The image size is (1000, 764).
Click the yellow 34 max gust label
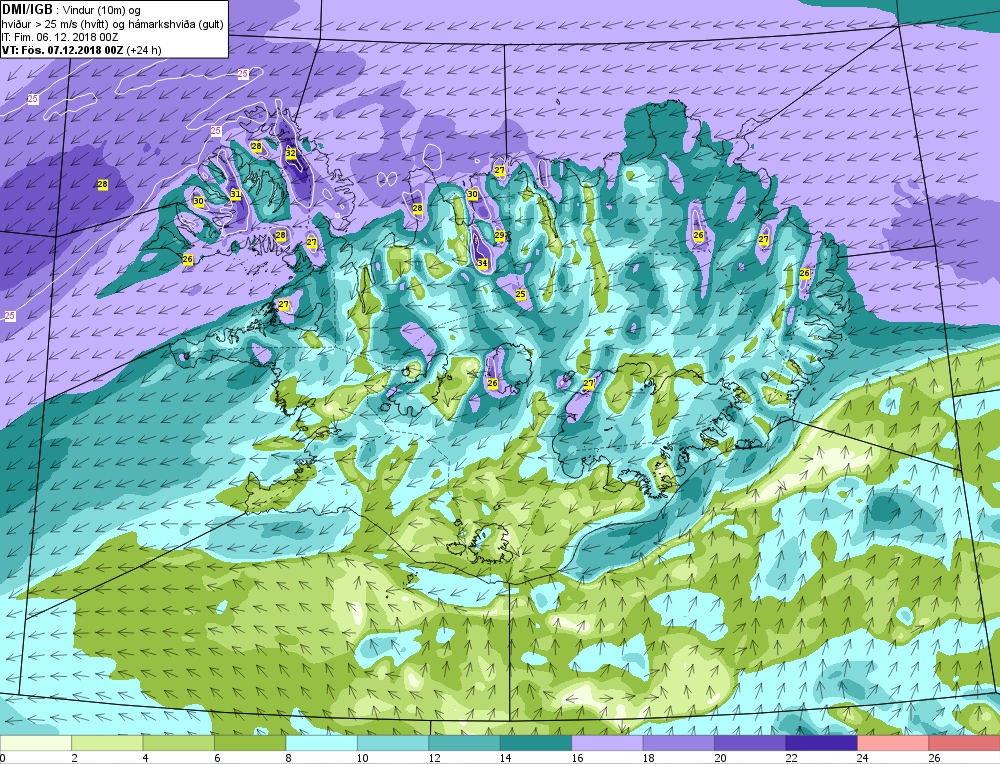pos(483,263)
